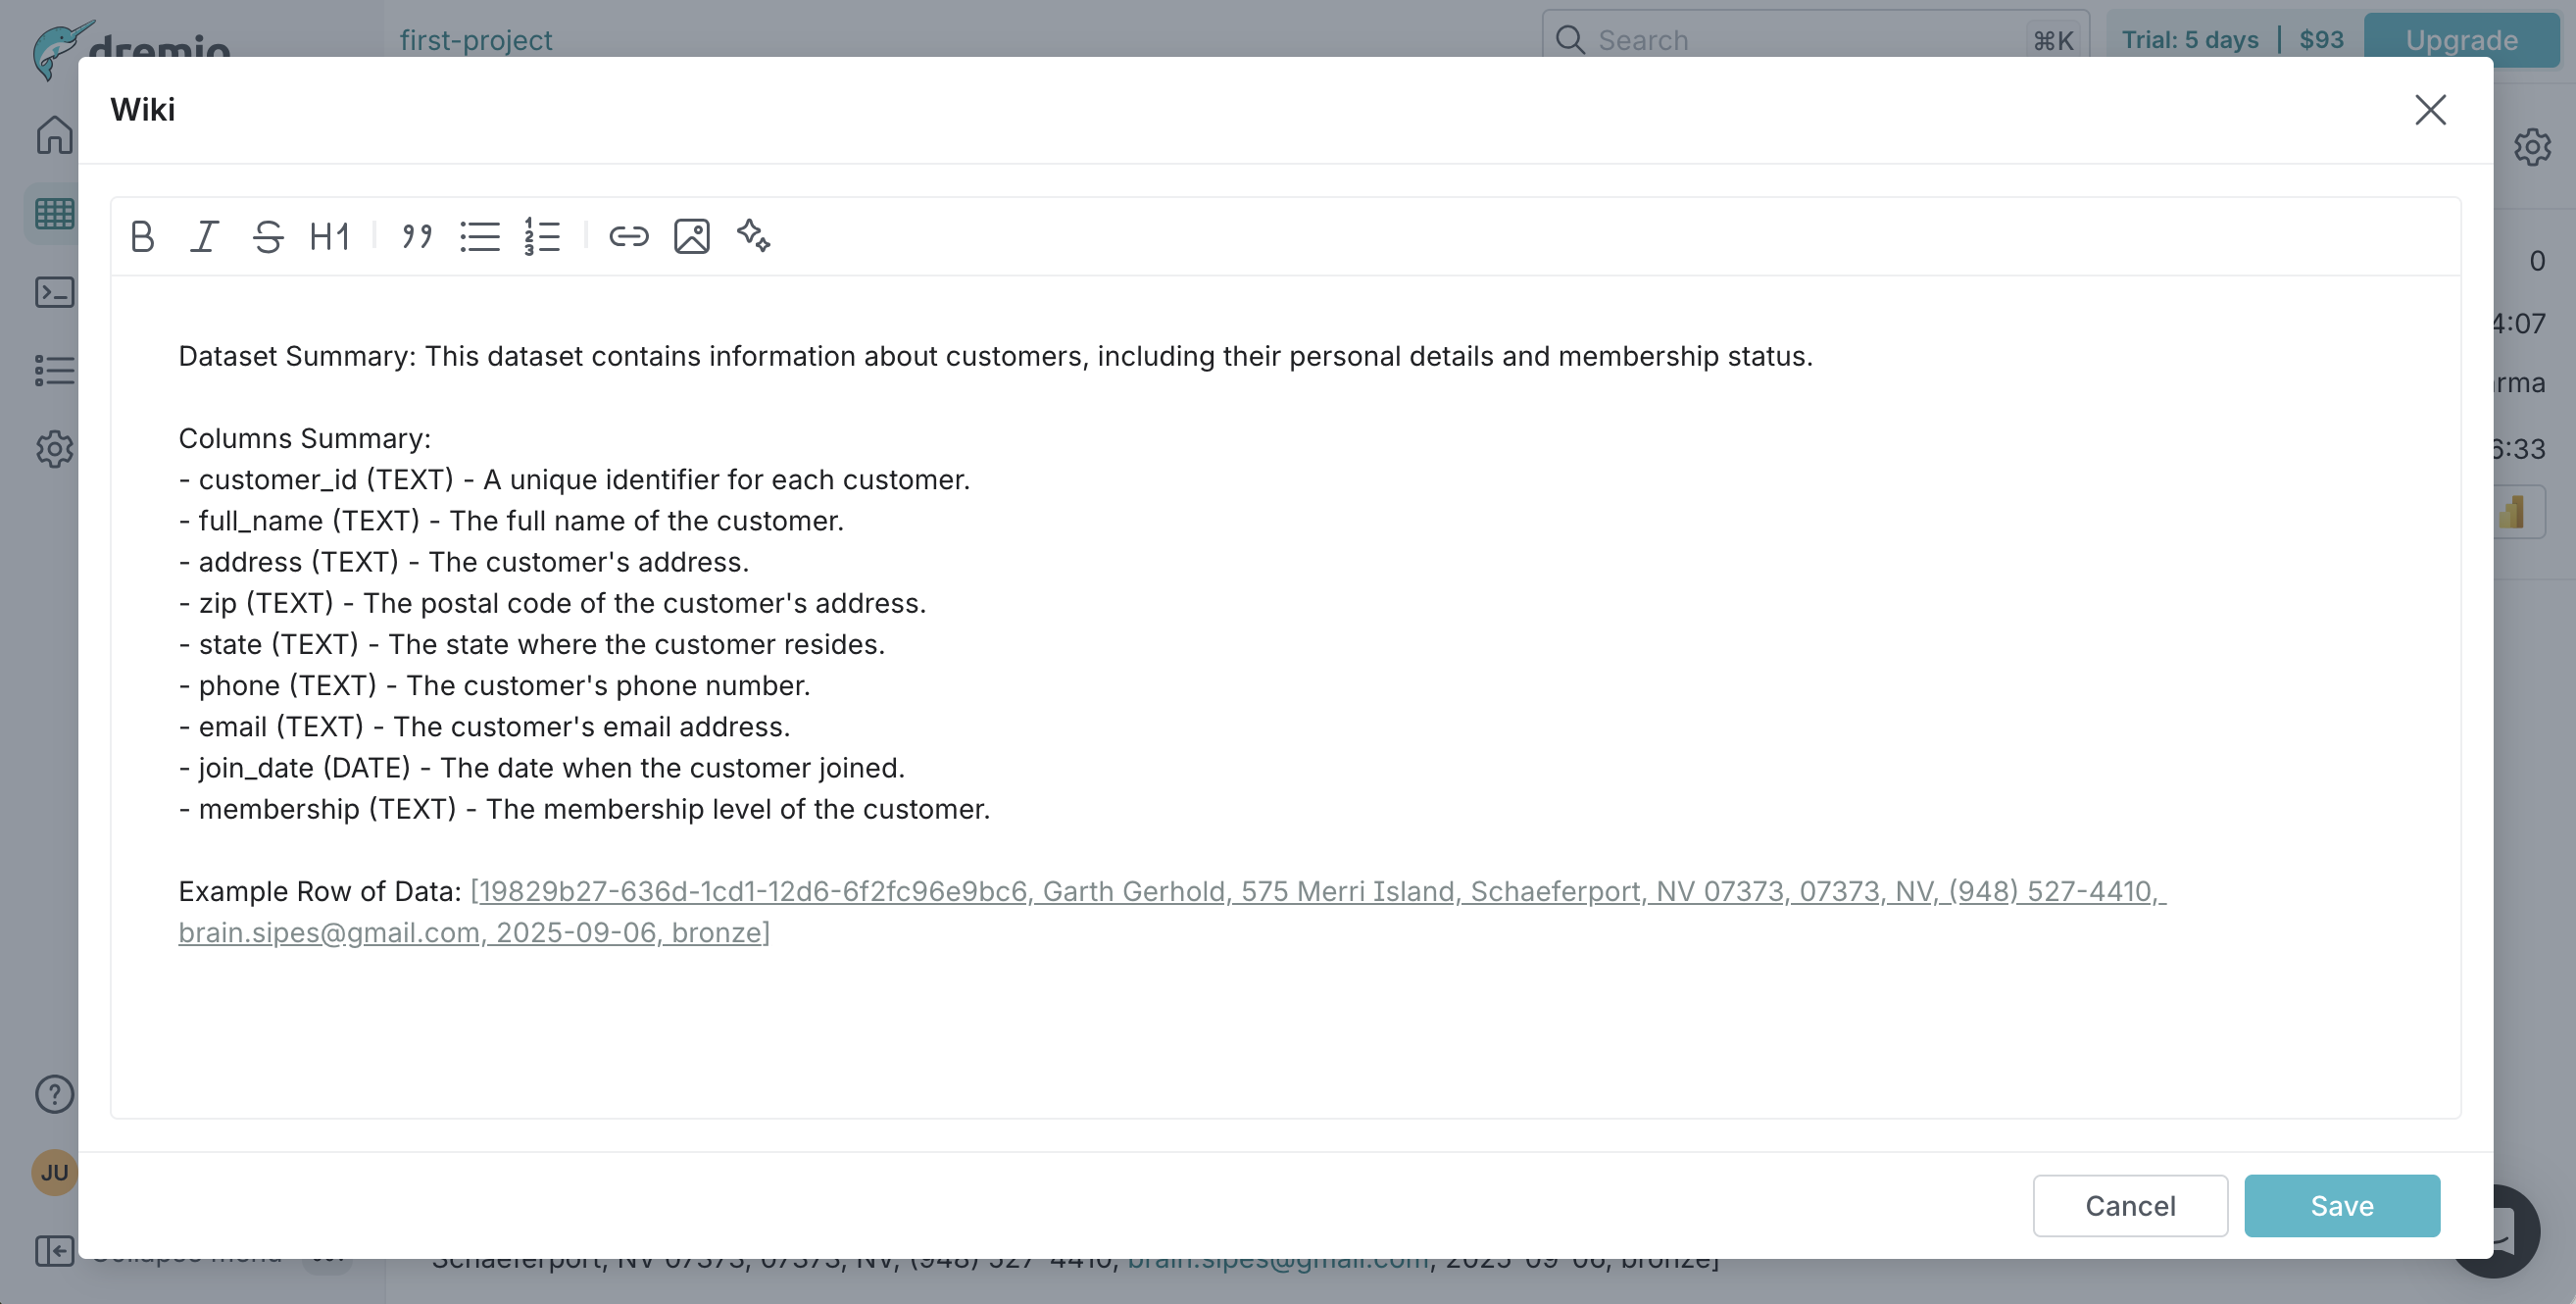Collapse the left navigation menu
Image resolution: width=2576 pixels, height=1304 pixels.
54,1249
